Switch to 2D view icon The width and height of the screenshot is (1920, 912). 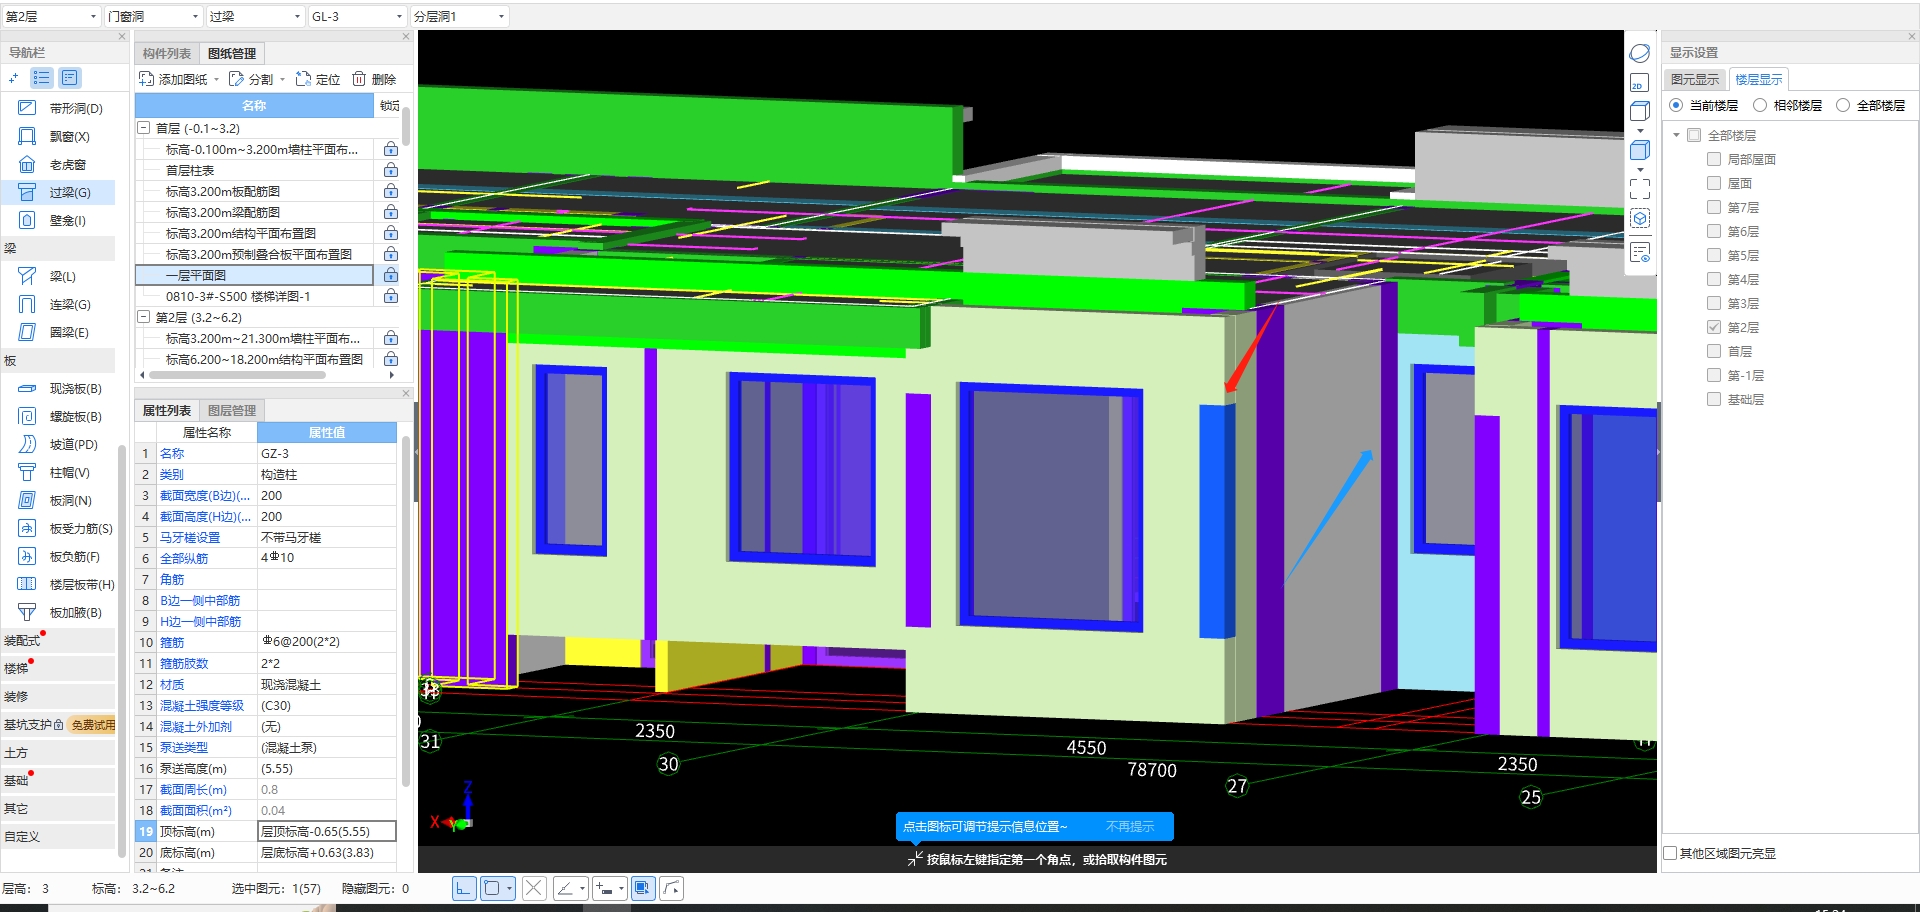tap(1639, 82)
